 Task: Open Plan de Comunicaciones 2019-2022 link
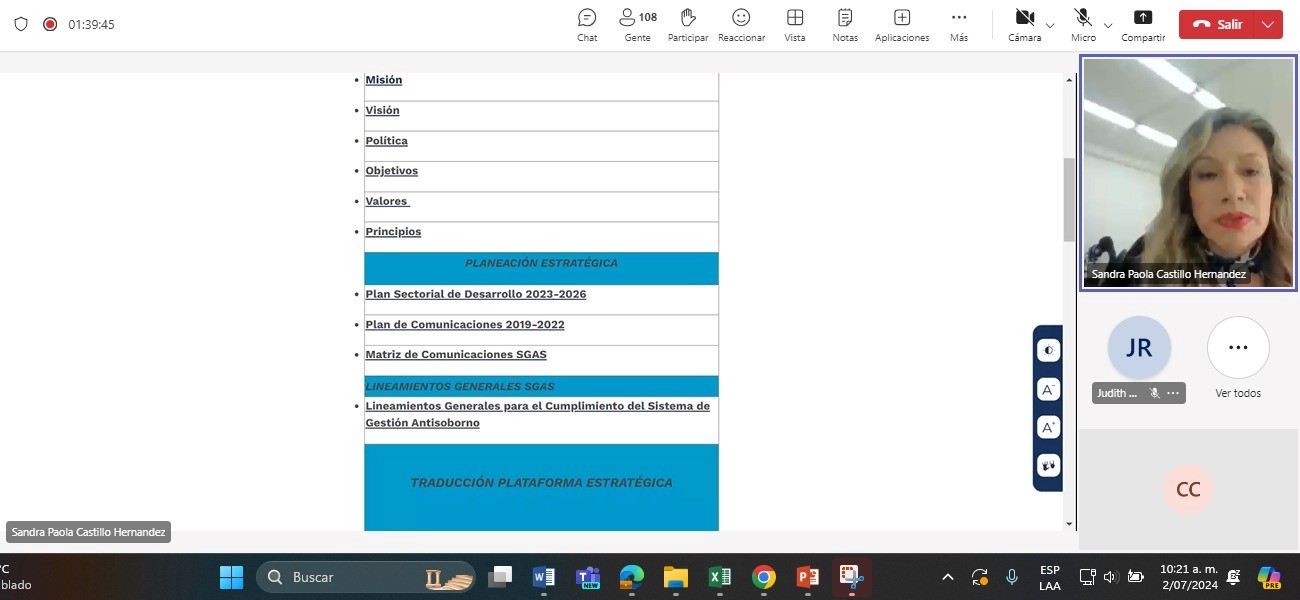[465, 324]
